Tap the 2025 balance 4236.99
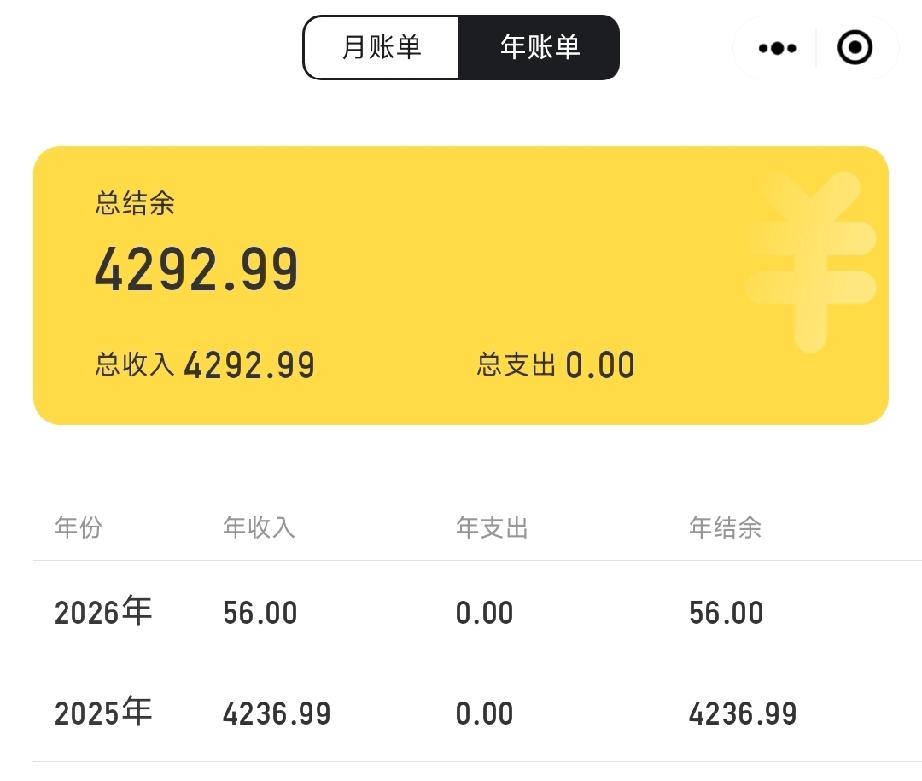Screen dimensions: 922x781 [743, 713]
